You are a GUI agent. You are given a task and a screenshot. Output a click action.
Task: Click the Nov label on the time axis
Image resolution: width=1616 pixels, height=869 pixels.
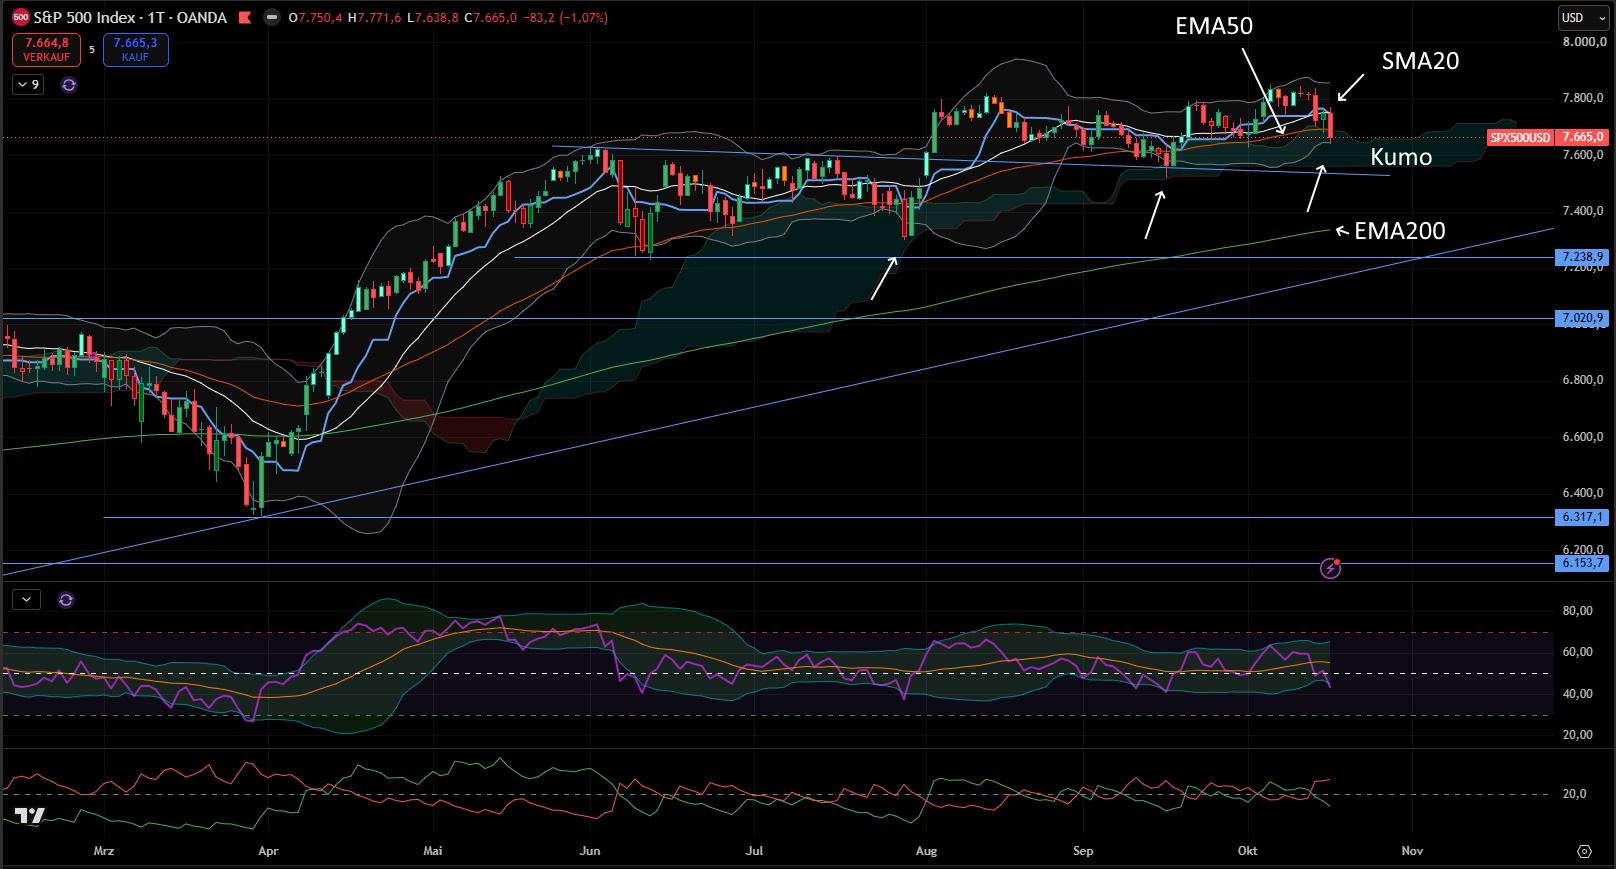click(1412, 851)
